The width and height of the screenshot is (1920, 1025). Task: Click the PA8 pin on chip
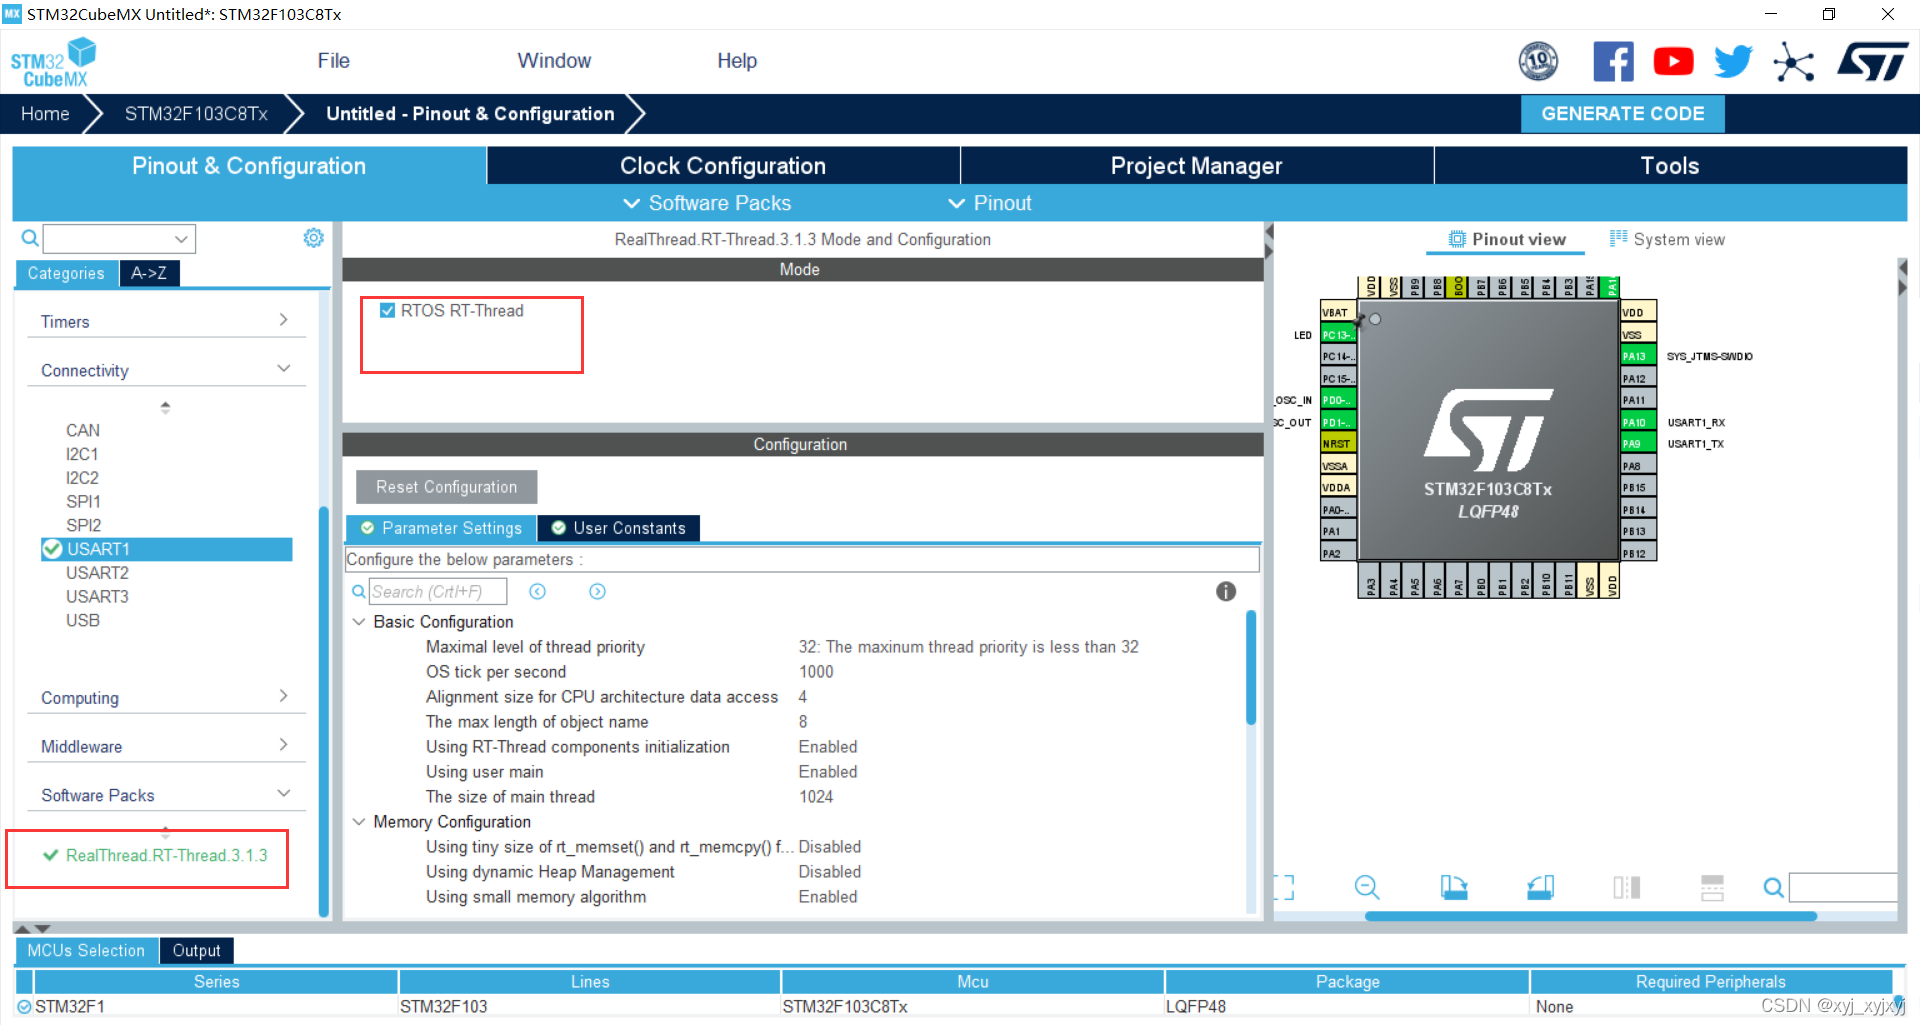click(x=1638, y=466)
